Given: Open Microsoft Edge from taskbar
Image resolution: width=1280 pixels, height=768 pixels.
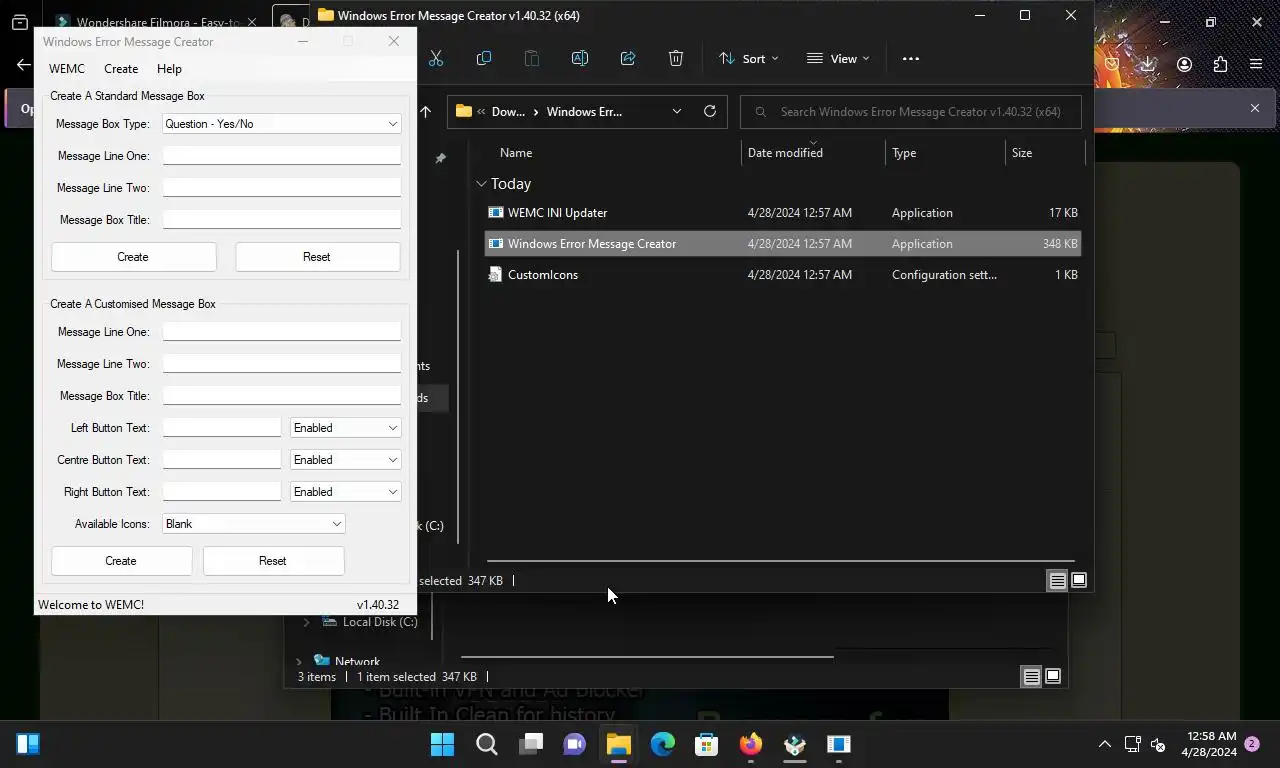Looking at the screenshot, I should (x=663, y=744).
